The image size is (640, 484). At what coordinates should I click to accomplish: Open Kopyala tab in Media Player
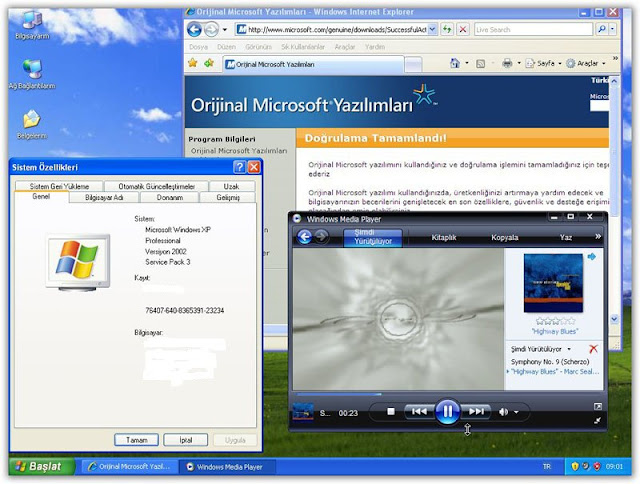click(x=504, y=238)
